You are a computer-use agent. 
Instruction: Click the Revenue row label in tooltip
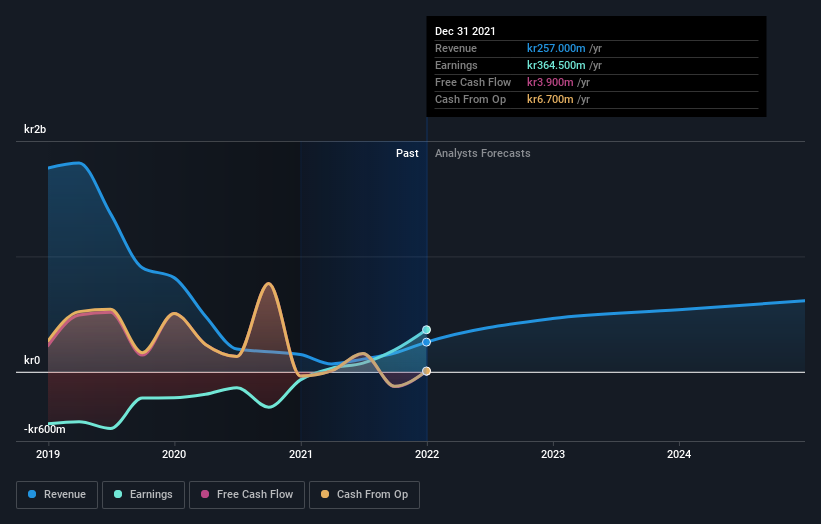456,48
